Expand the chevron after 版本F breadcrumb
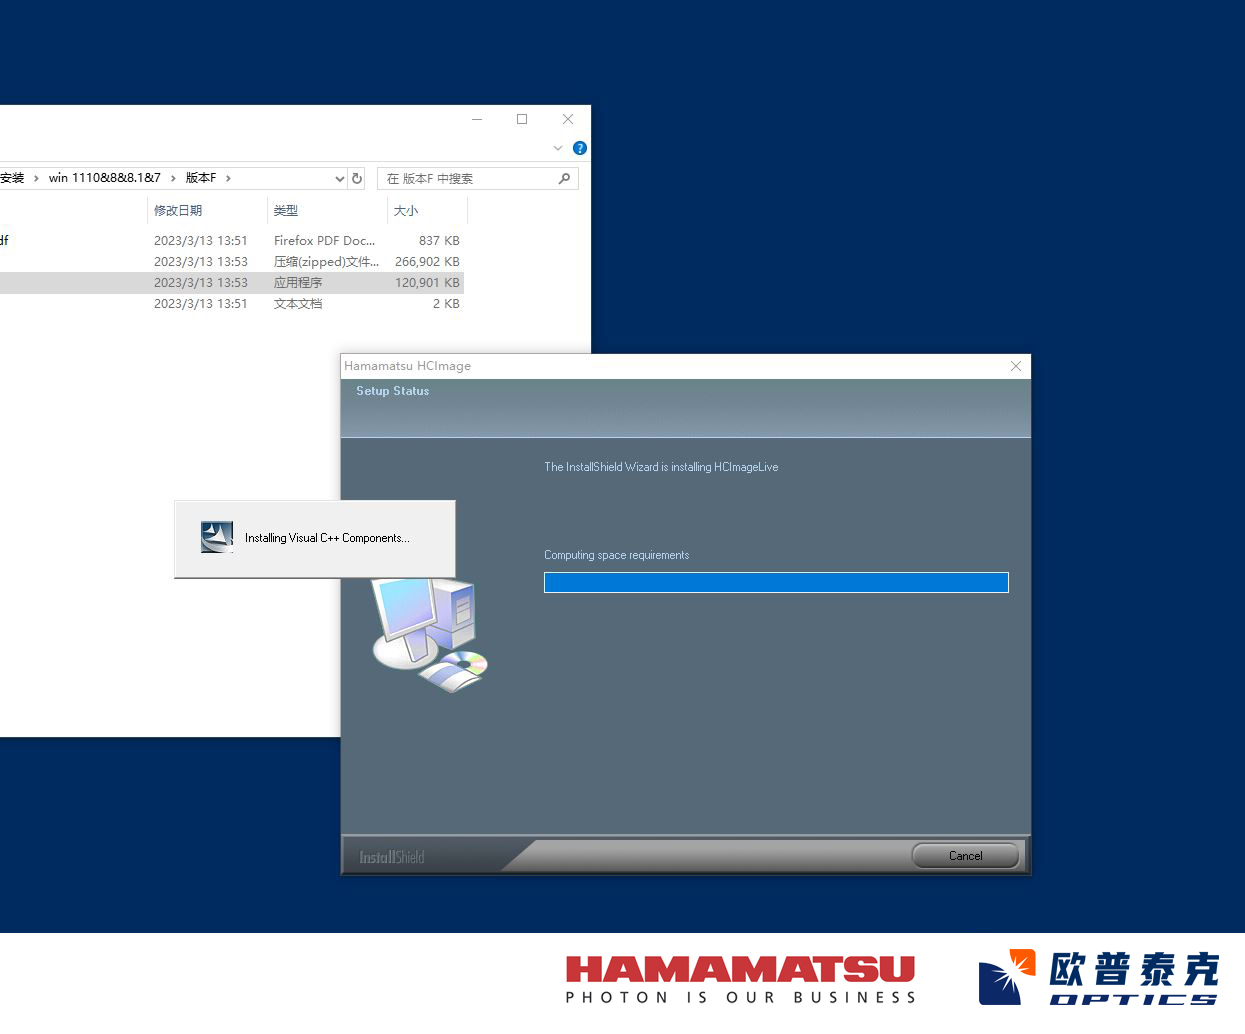The width and height of the screenshot is (1245, 1034). pyautogui.click(x=228, y=179)
